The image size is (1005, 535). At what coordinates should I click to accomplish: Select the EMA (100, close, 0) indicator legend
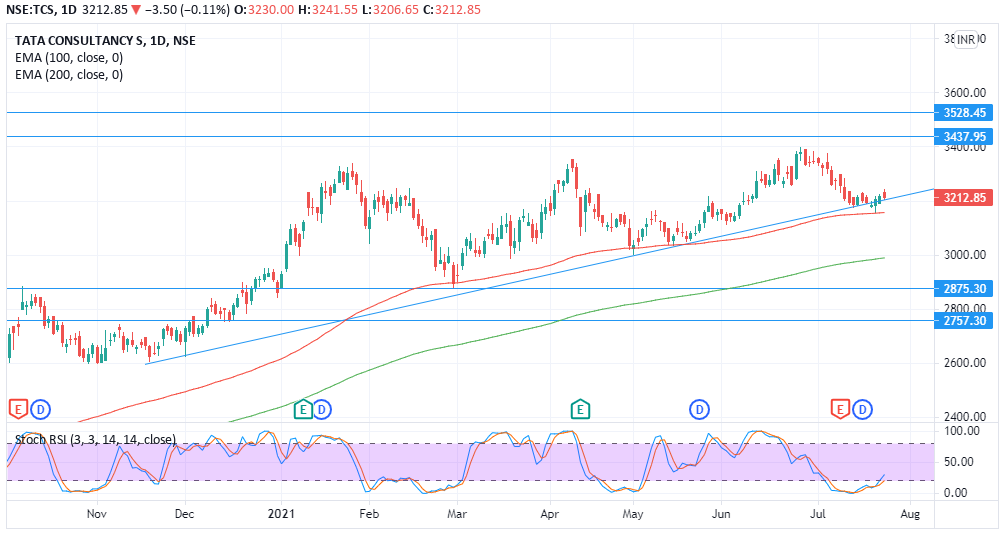coord(69,58)
